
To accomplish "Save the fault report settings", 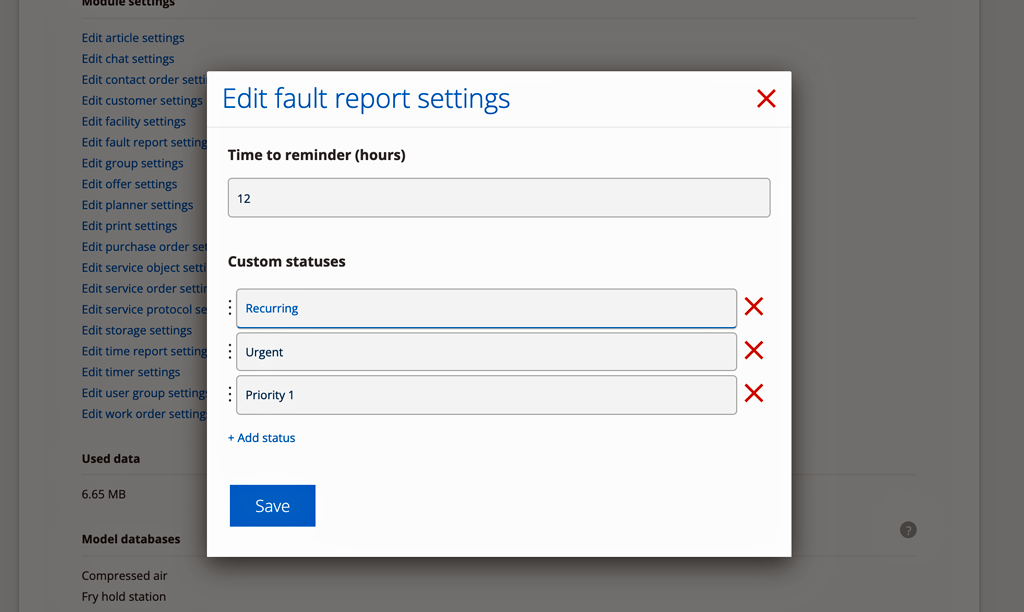I will [272, 506].
